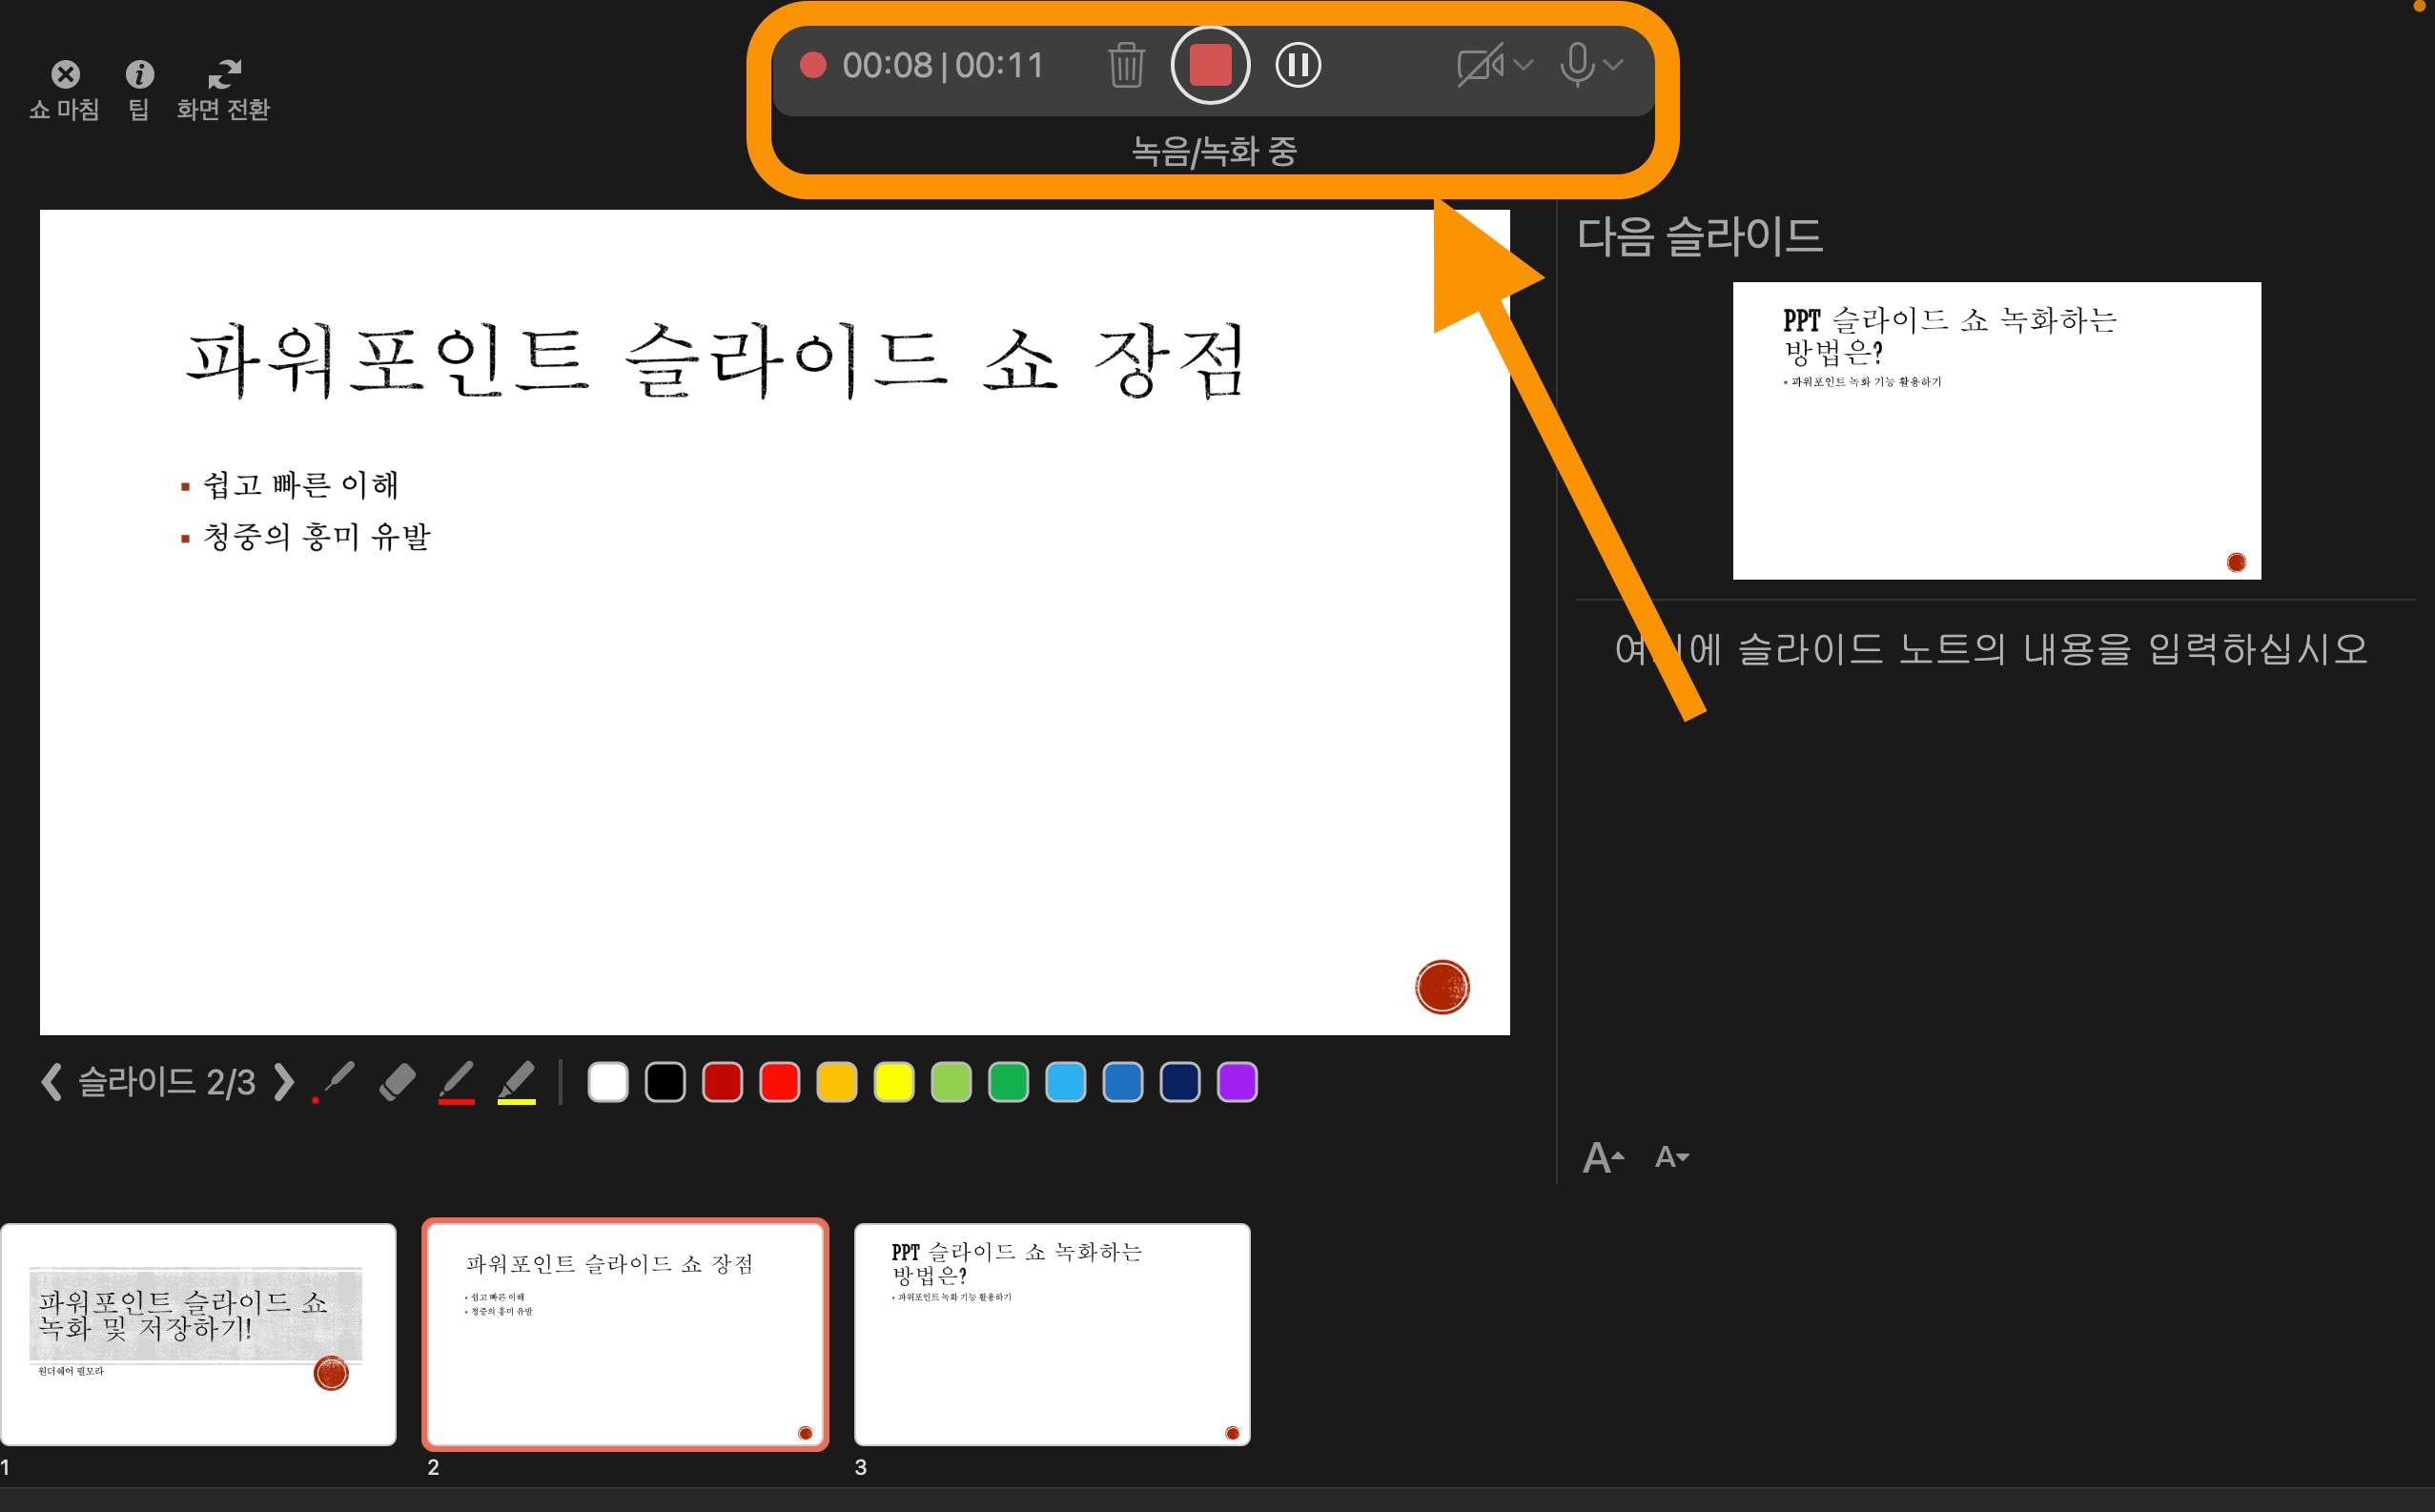Toggle the camera off/on icon

1480,65
